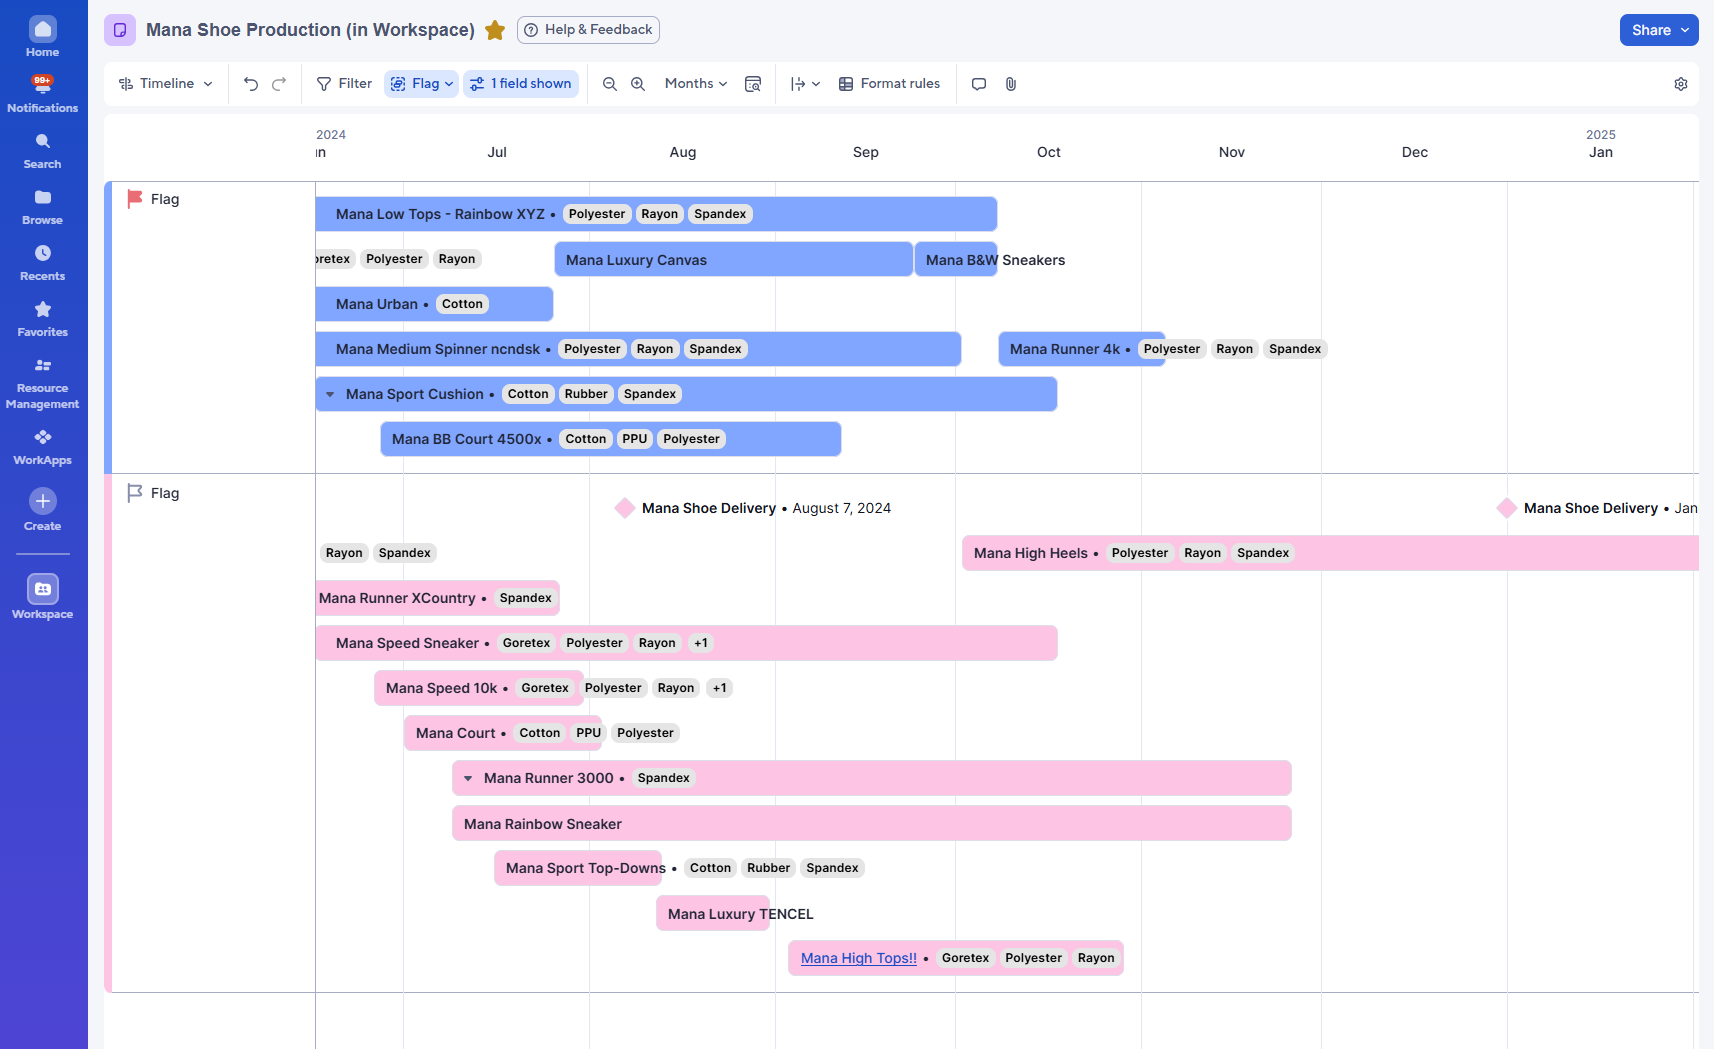1714x1049 pixels.
Task: Zoom in on the timeline
Action: click(x=639, y=83)
